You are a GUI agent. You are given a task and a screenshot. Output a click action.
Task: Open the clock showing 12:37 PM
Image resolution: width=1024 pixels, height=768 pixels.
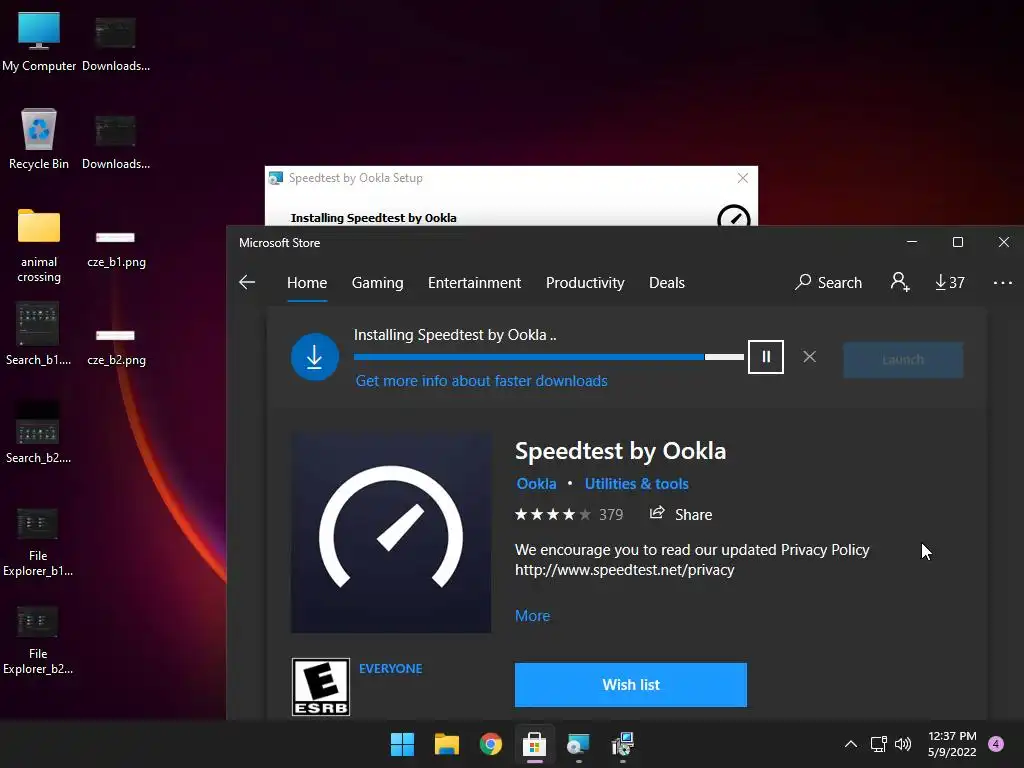(952, 744)
